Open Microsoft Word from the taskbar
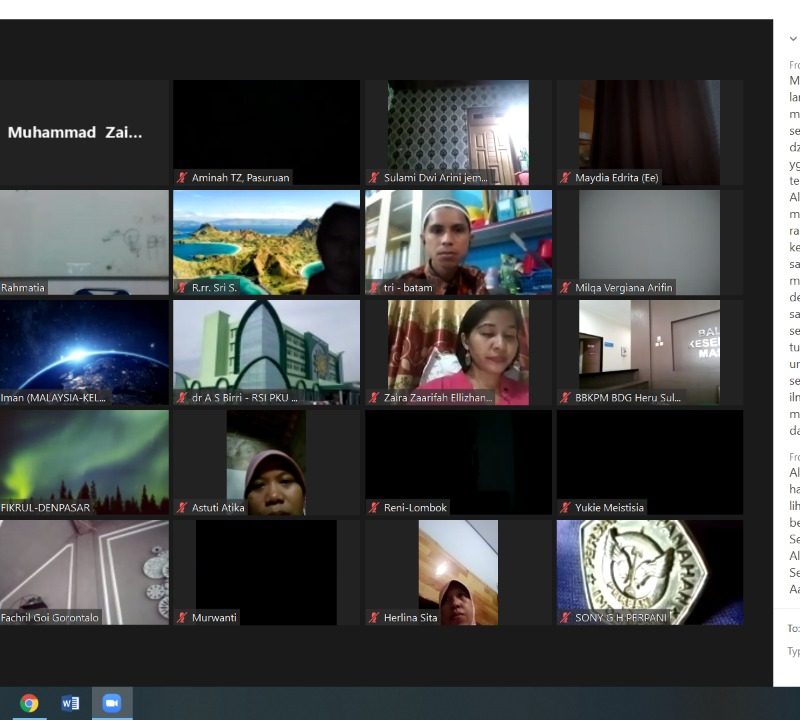 pos(70,703)
